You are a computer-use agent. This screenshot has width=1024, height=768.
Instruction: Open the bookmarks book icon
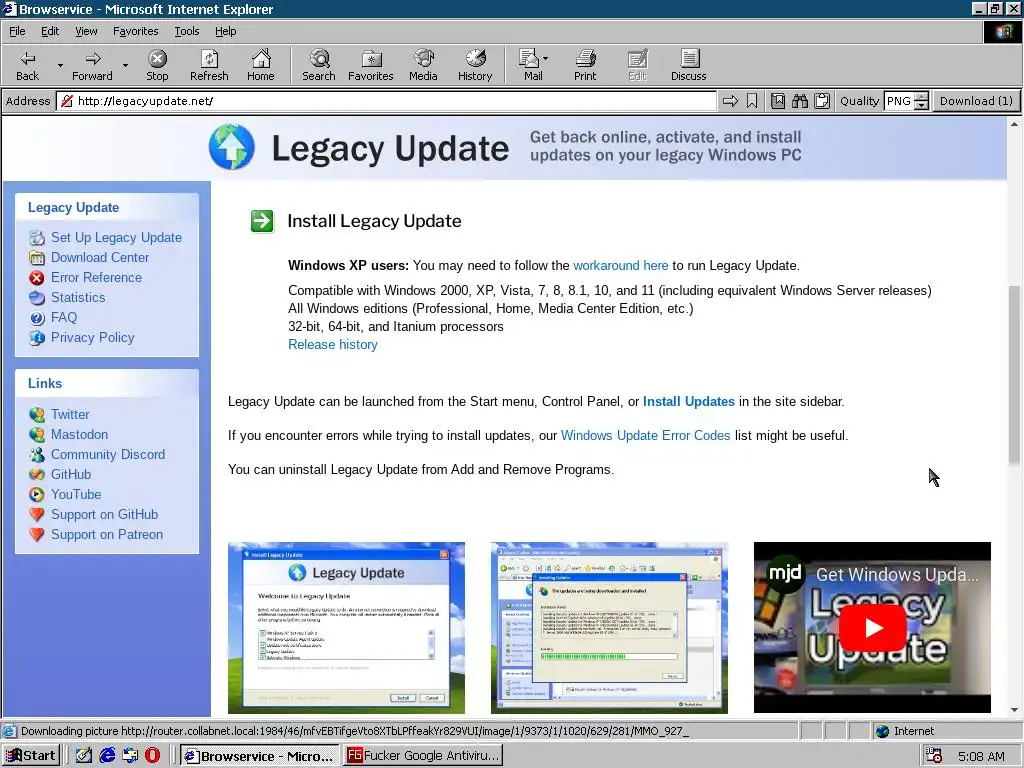[x=778, y=101]
